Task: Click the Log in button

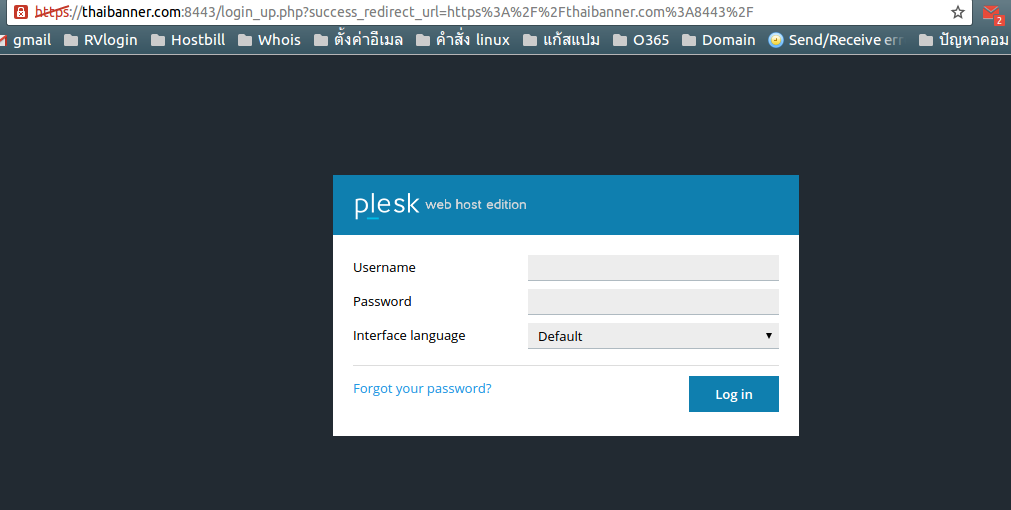Action: point(733,394)
